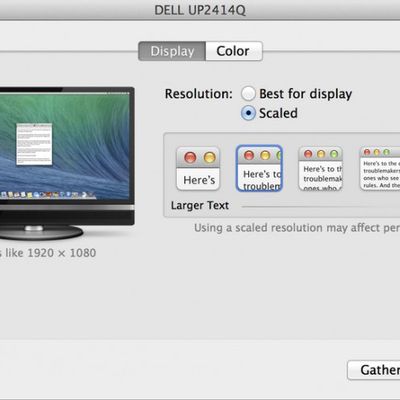400x400 pixels.
Task: Select the Best for display radio button
Action: (x=248, y=94)
